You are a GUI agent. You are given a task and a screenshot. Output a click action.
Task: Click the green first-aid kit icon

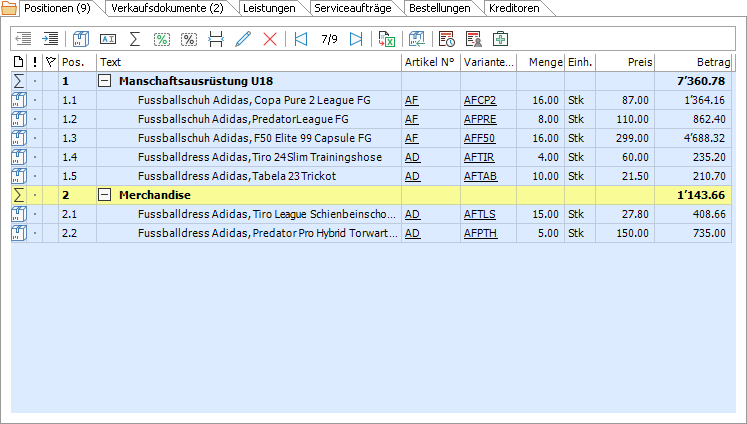(500, 39)
